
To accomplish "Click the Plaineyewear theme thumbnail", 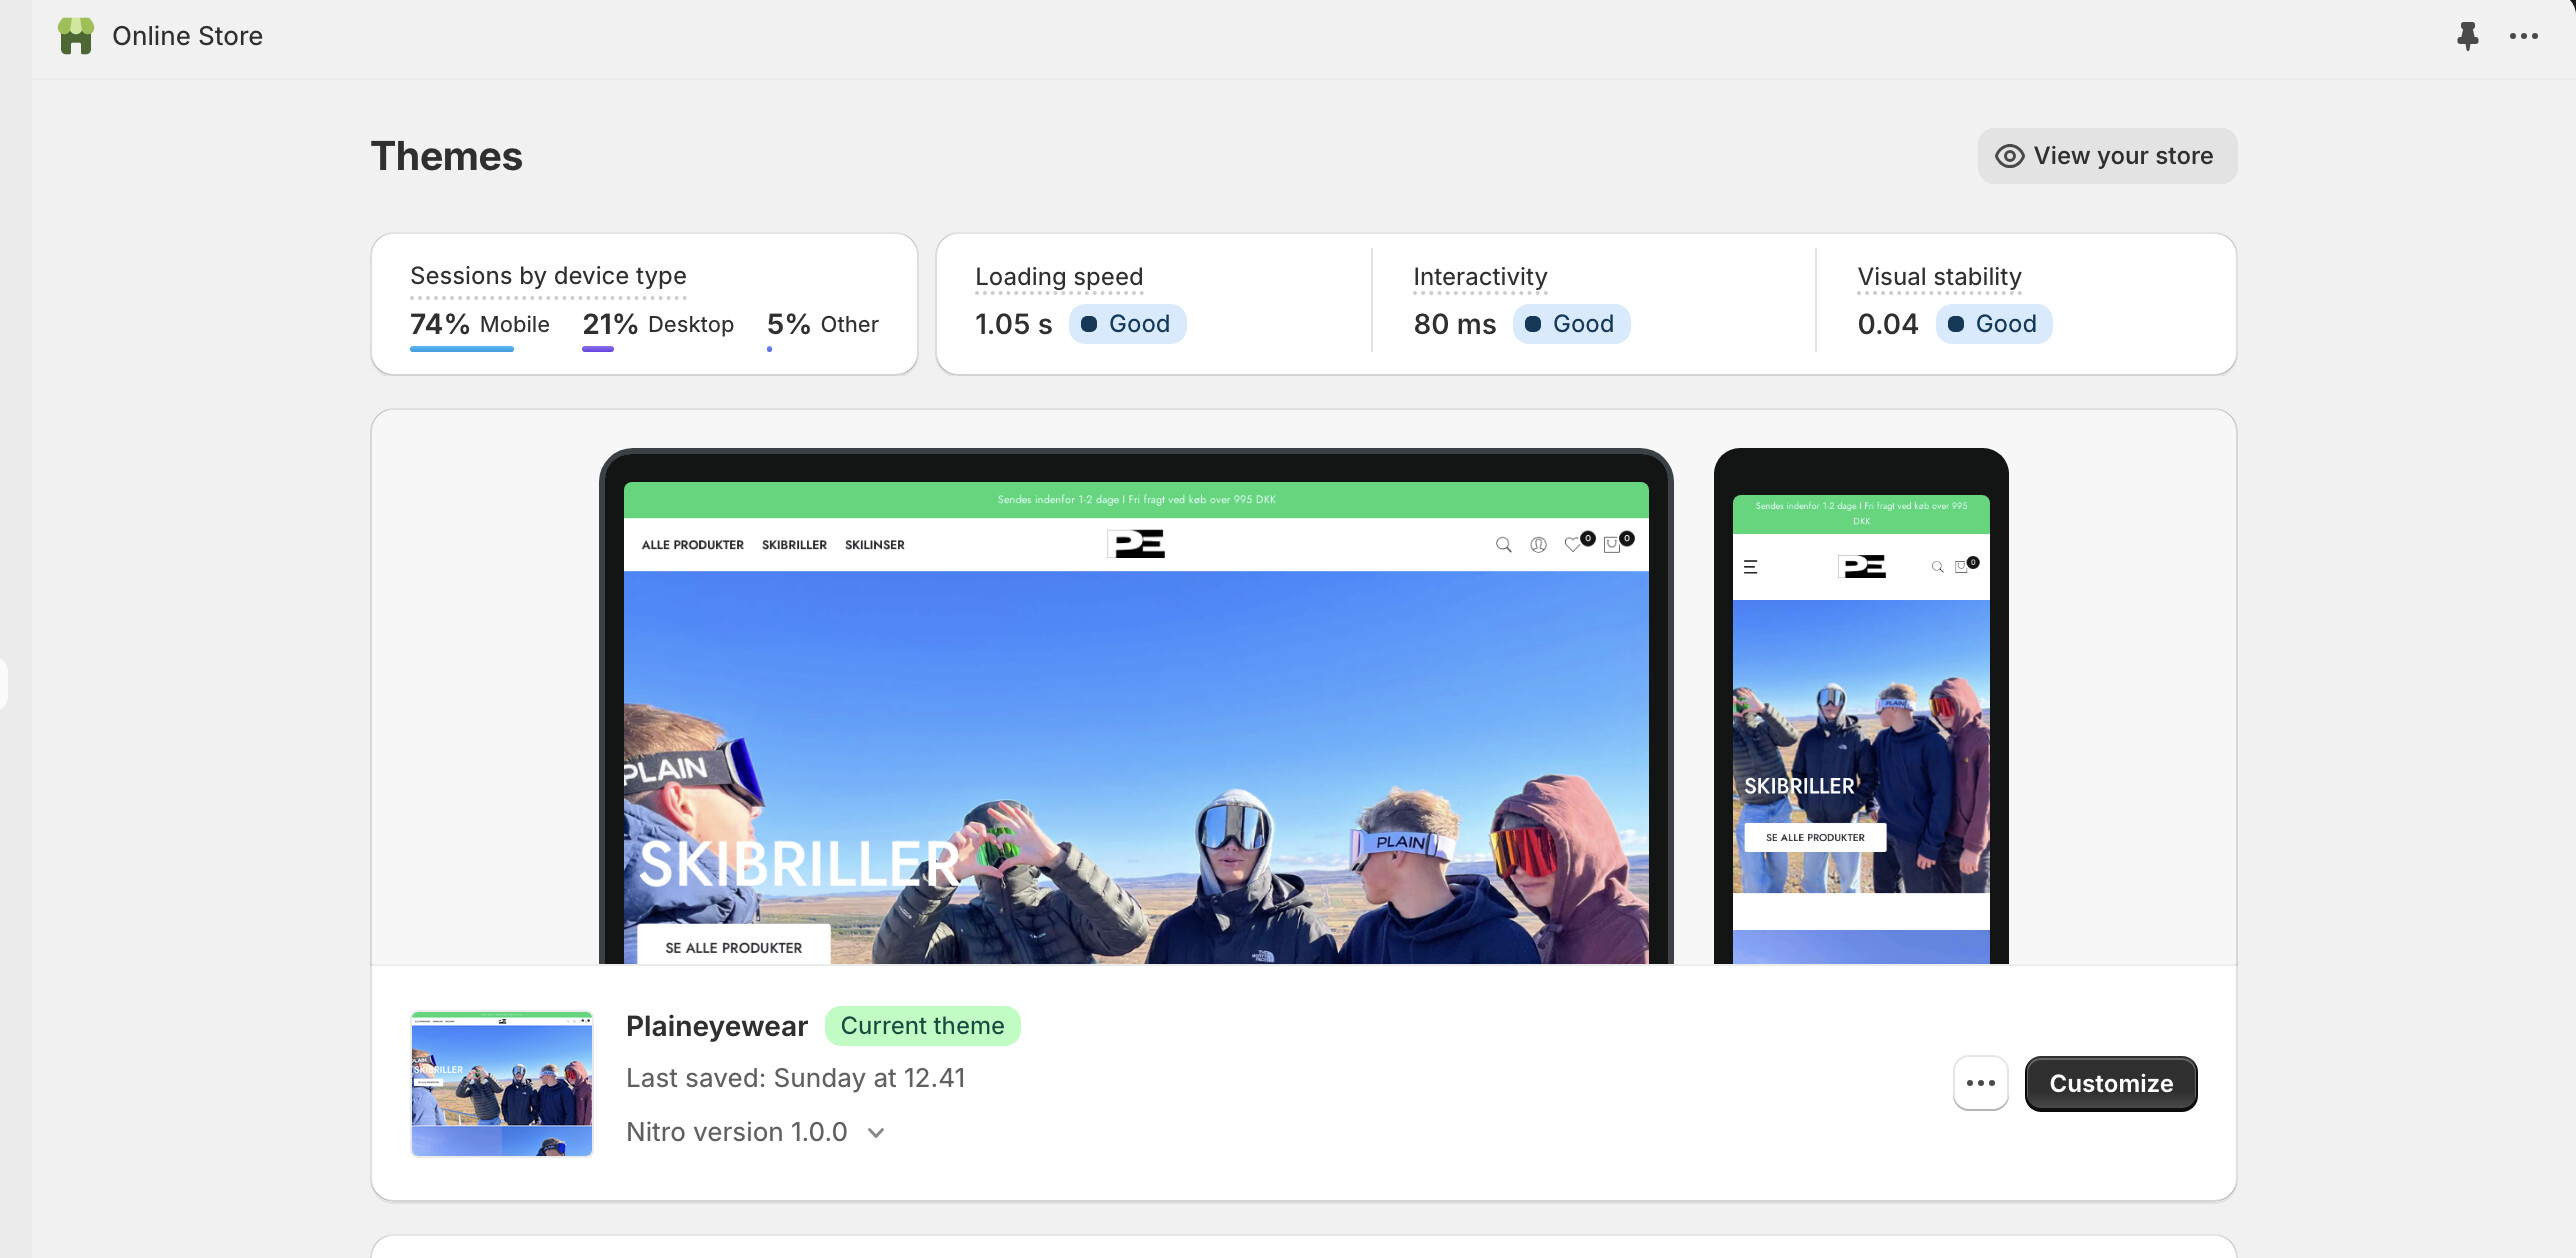I will (x=502, y=1083).
